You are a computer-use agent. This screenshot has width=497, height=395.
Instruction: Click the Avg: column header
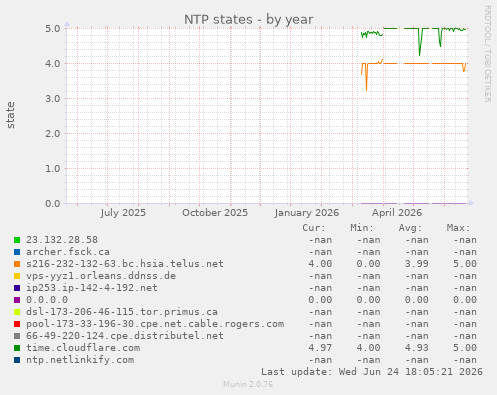(x=410, y=228)
